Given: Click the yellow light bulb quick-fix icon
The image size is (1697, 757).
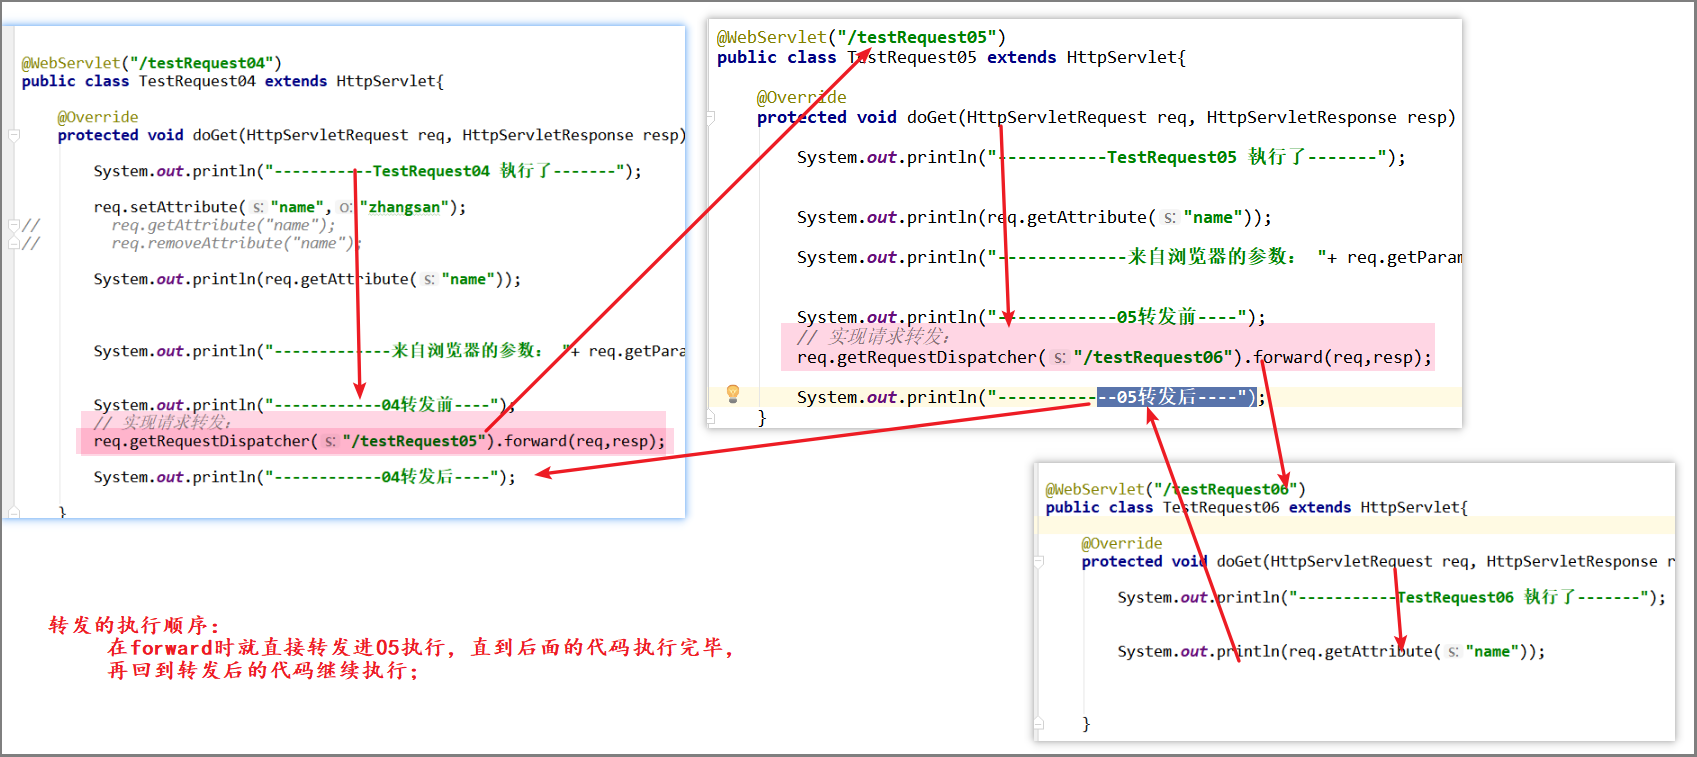Looking at the screenshot, I should tap(733, 393).
